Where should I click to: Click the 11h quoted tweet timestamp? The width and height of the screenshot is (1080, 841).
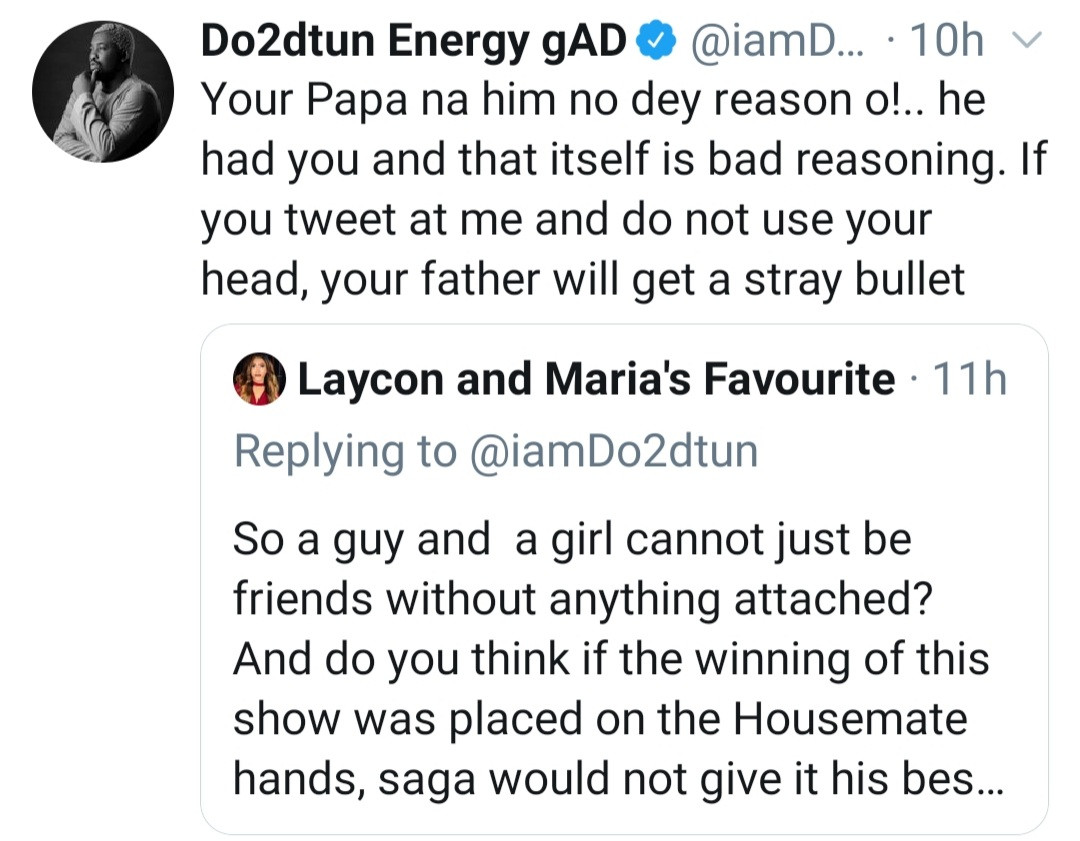970,380
